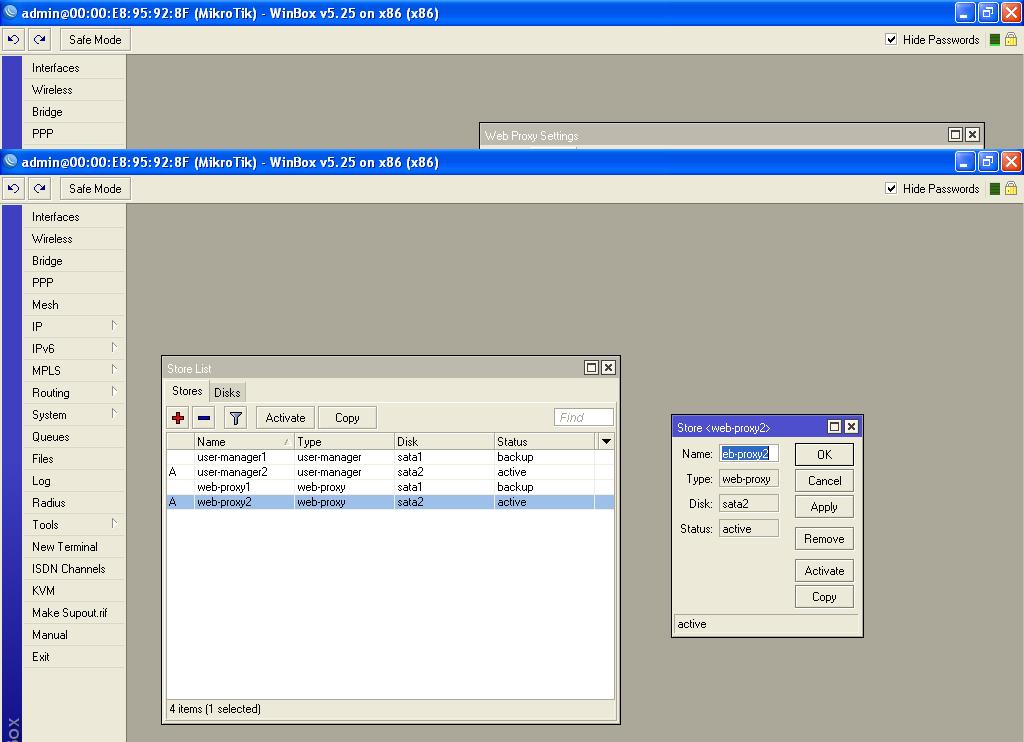The width and height of the screenshot is (1024, 742).
Task: Click inside the Find search field
Action: (x=583, y=417)
